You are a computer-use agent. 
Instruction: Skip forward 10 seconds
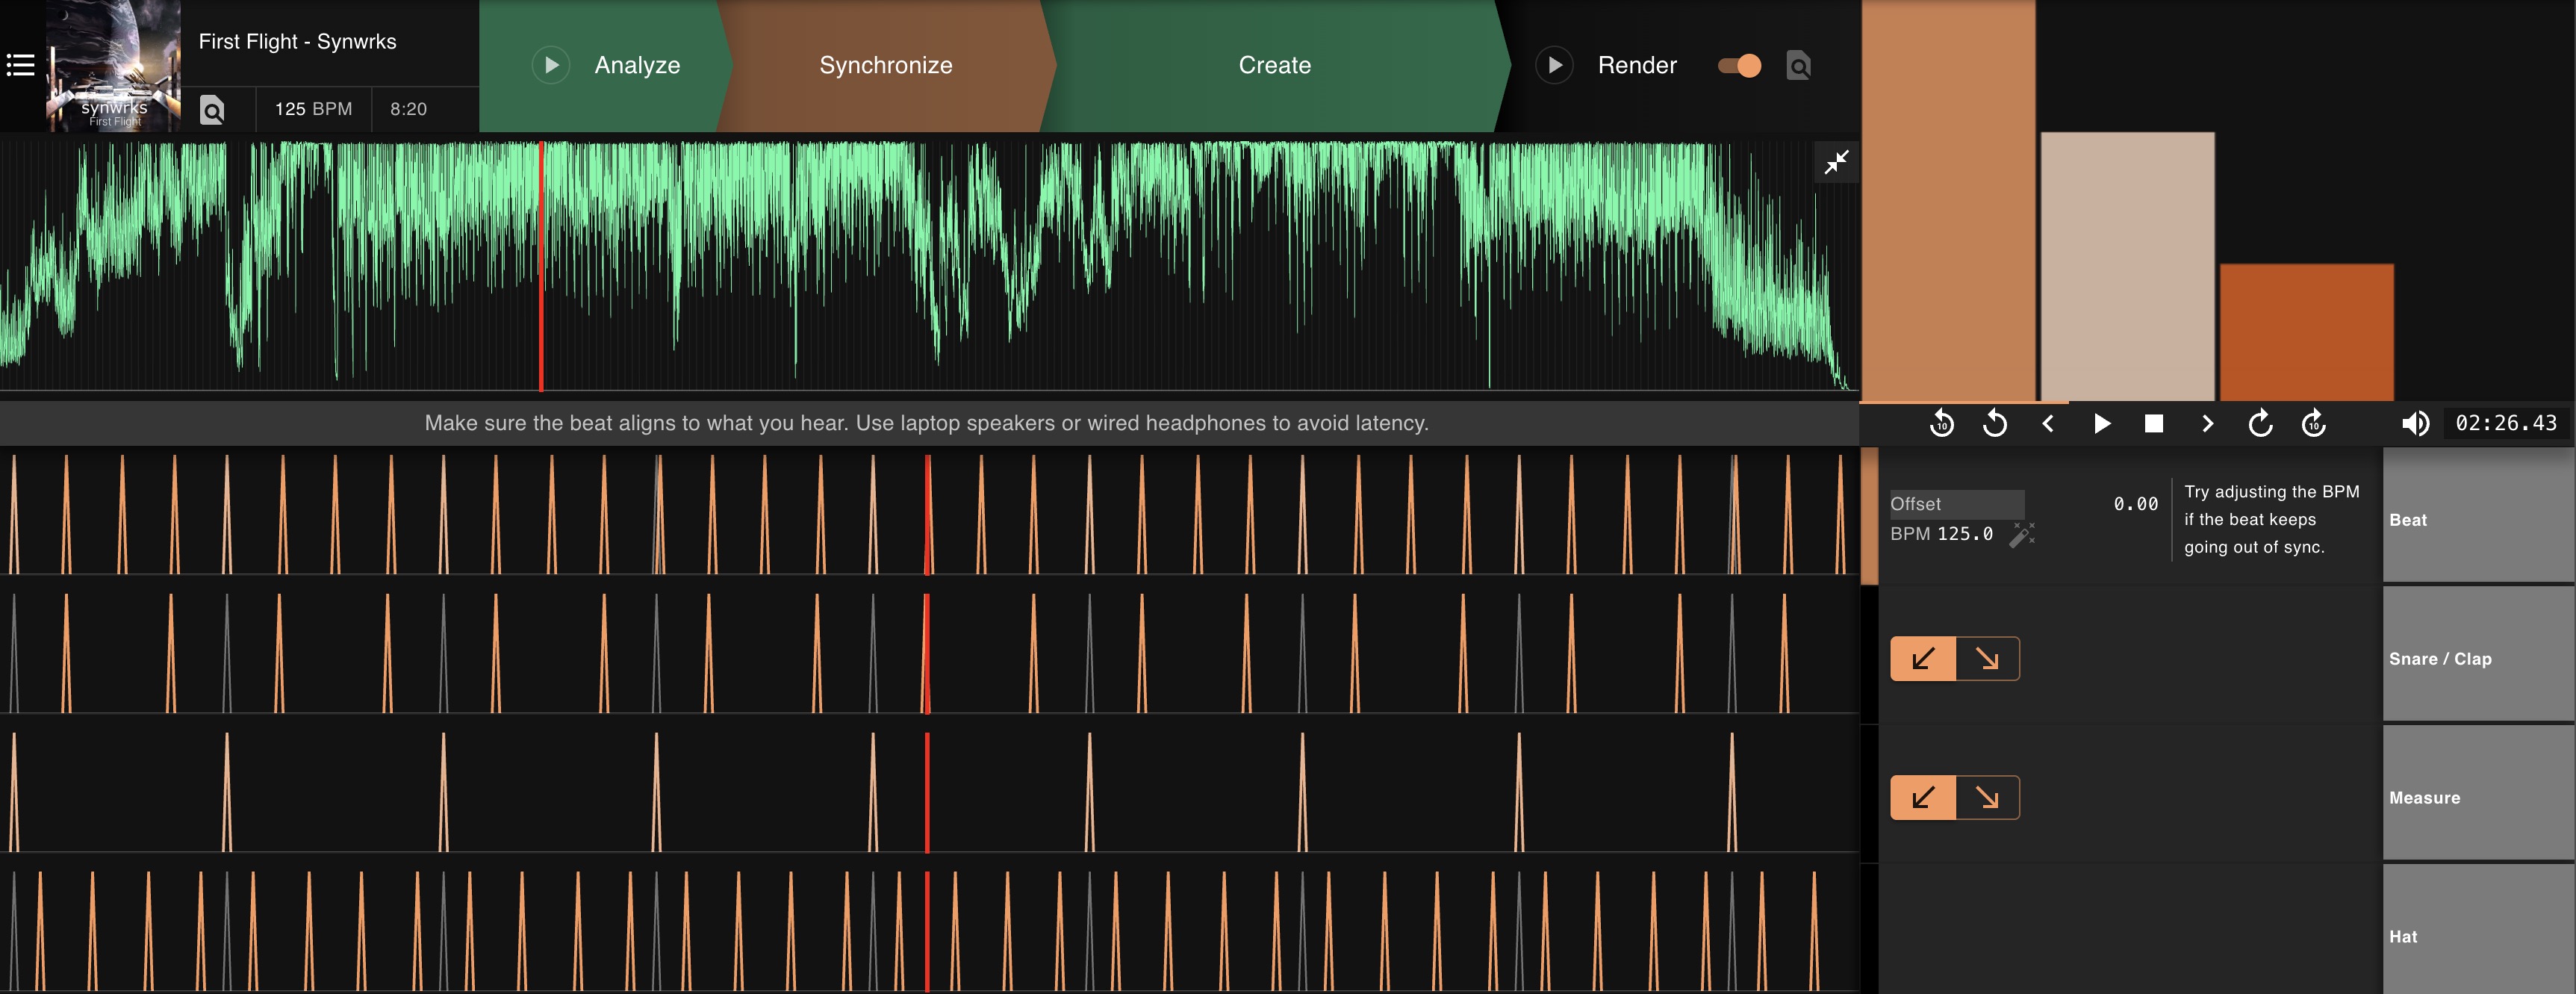2313,423
